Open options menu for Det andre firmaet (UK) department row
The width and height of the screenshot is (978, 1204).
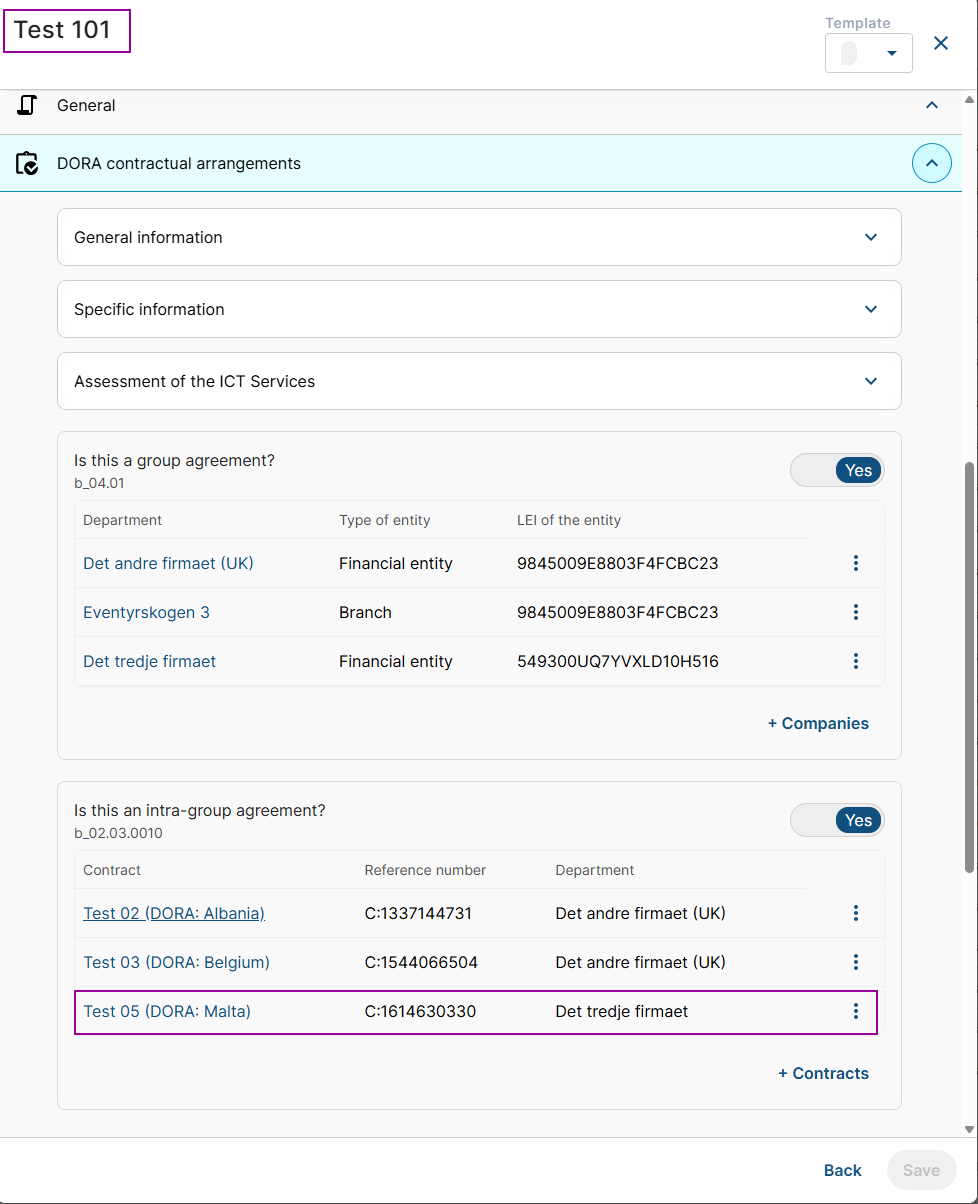(x=855, y=563)
